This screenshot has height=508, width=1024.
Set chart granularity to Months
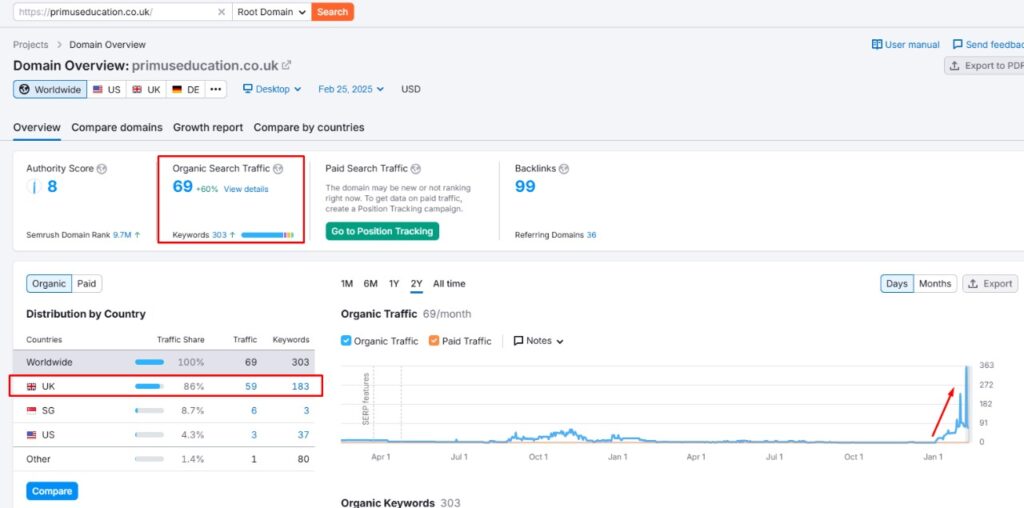pyautogui.click(x=935, y=283)
